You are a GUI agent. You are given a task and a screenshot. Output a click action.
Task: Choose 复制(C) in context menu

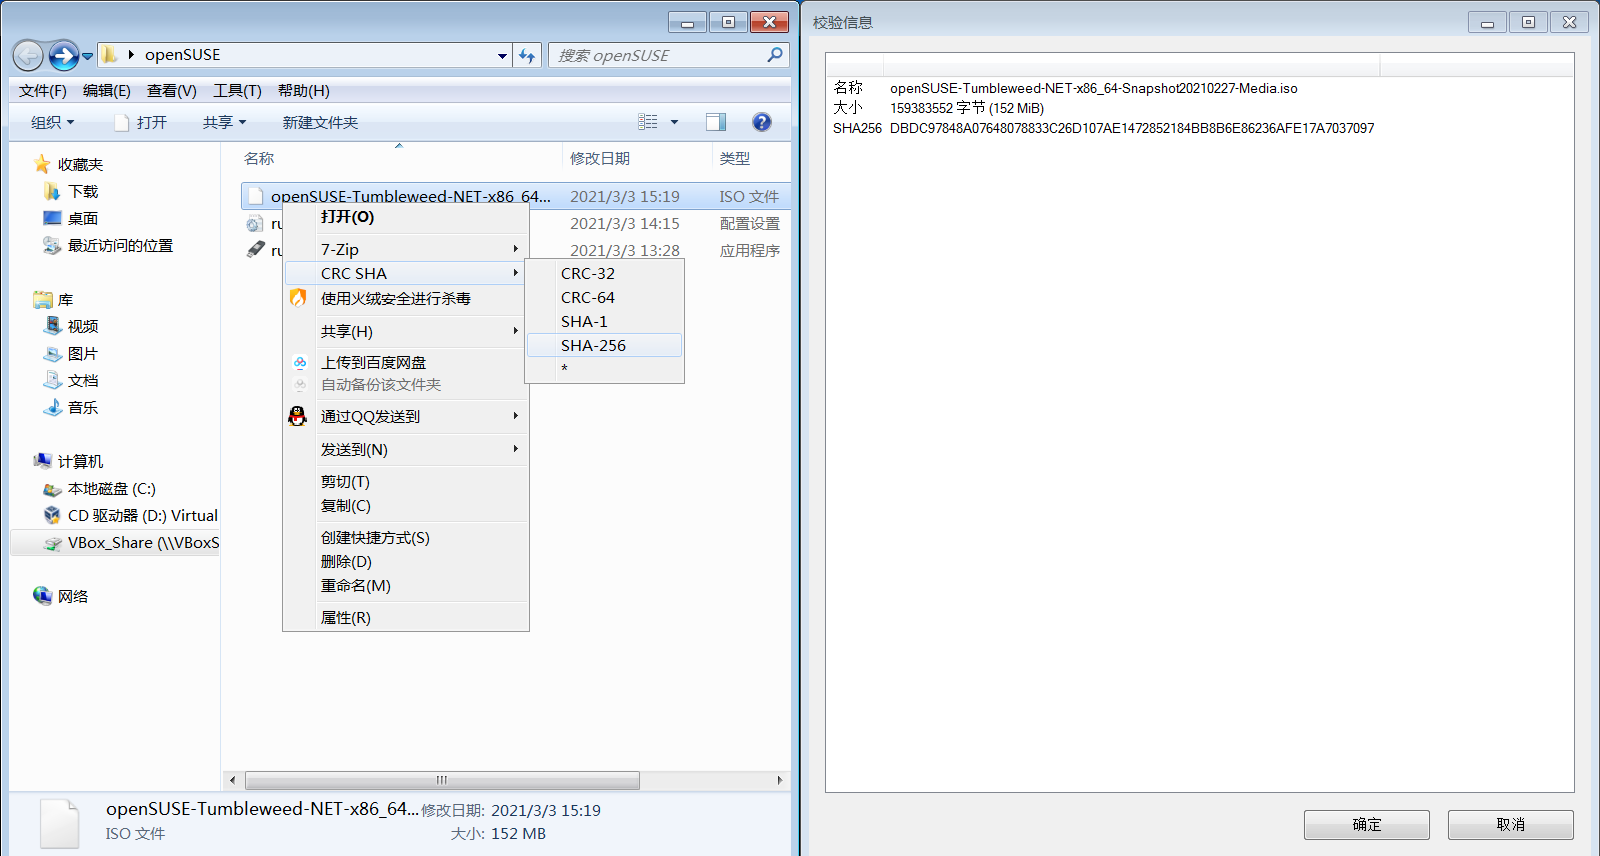click(x=406, y=505)
